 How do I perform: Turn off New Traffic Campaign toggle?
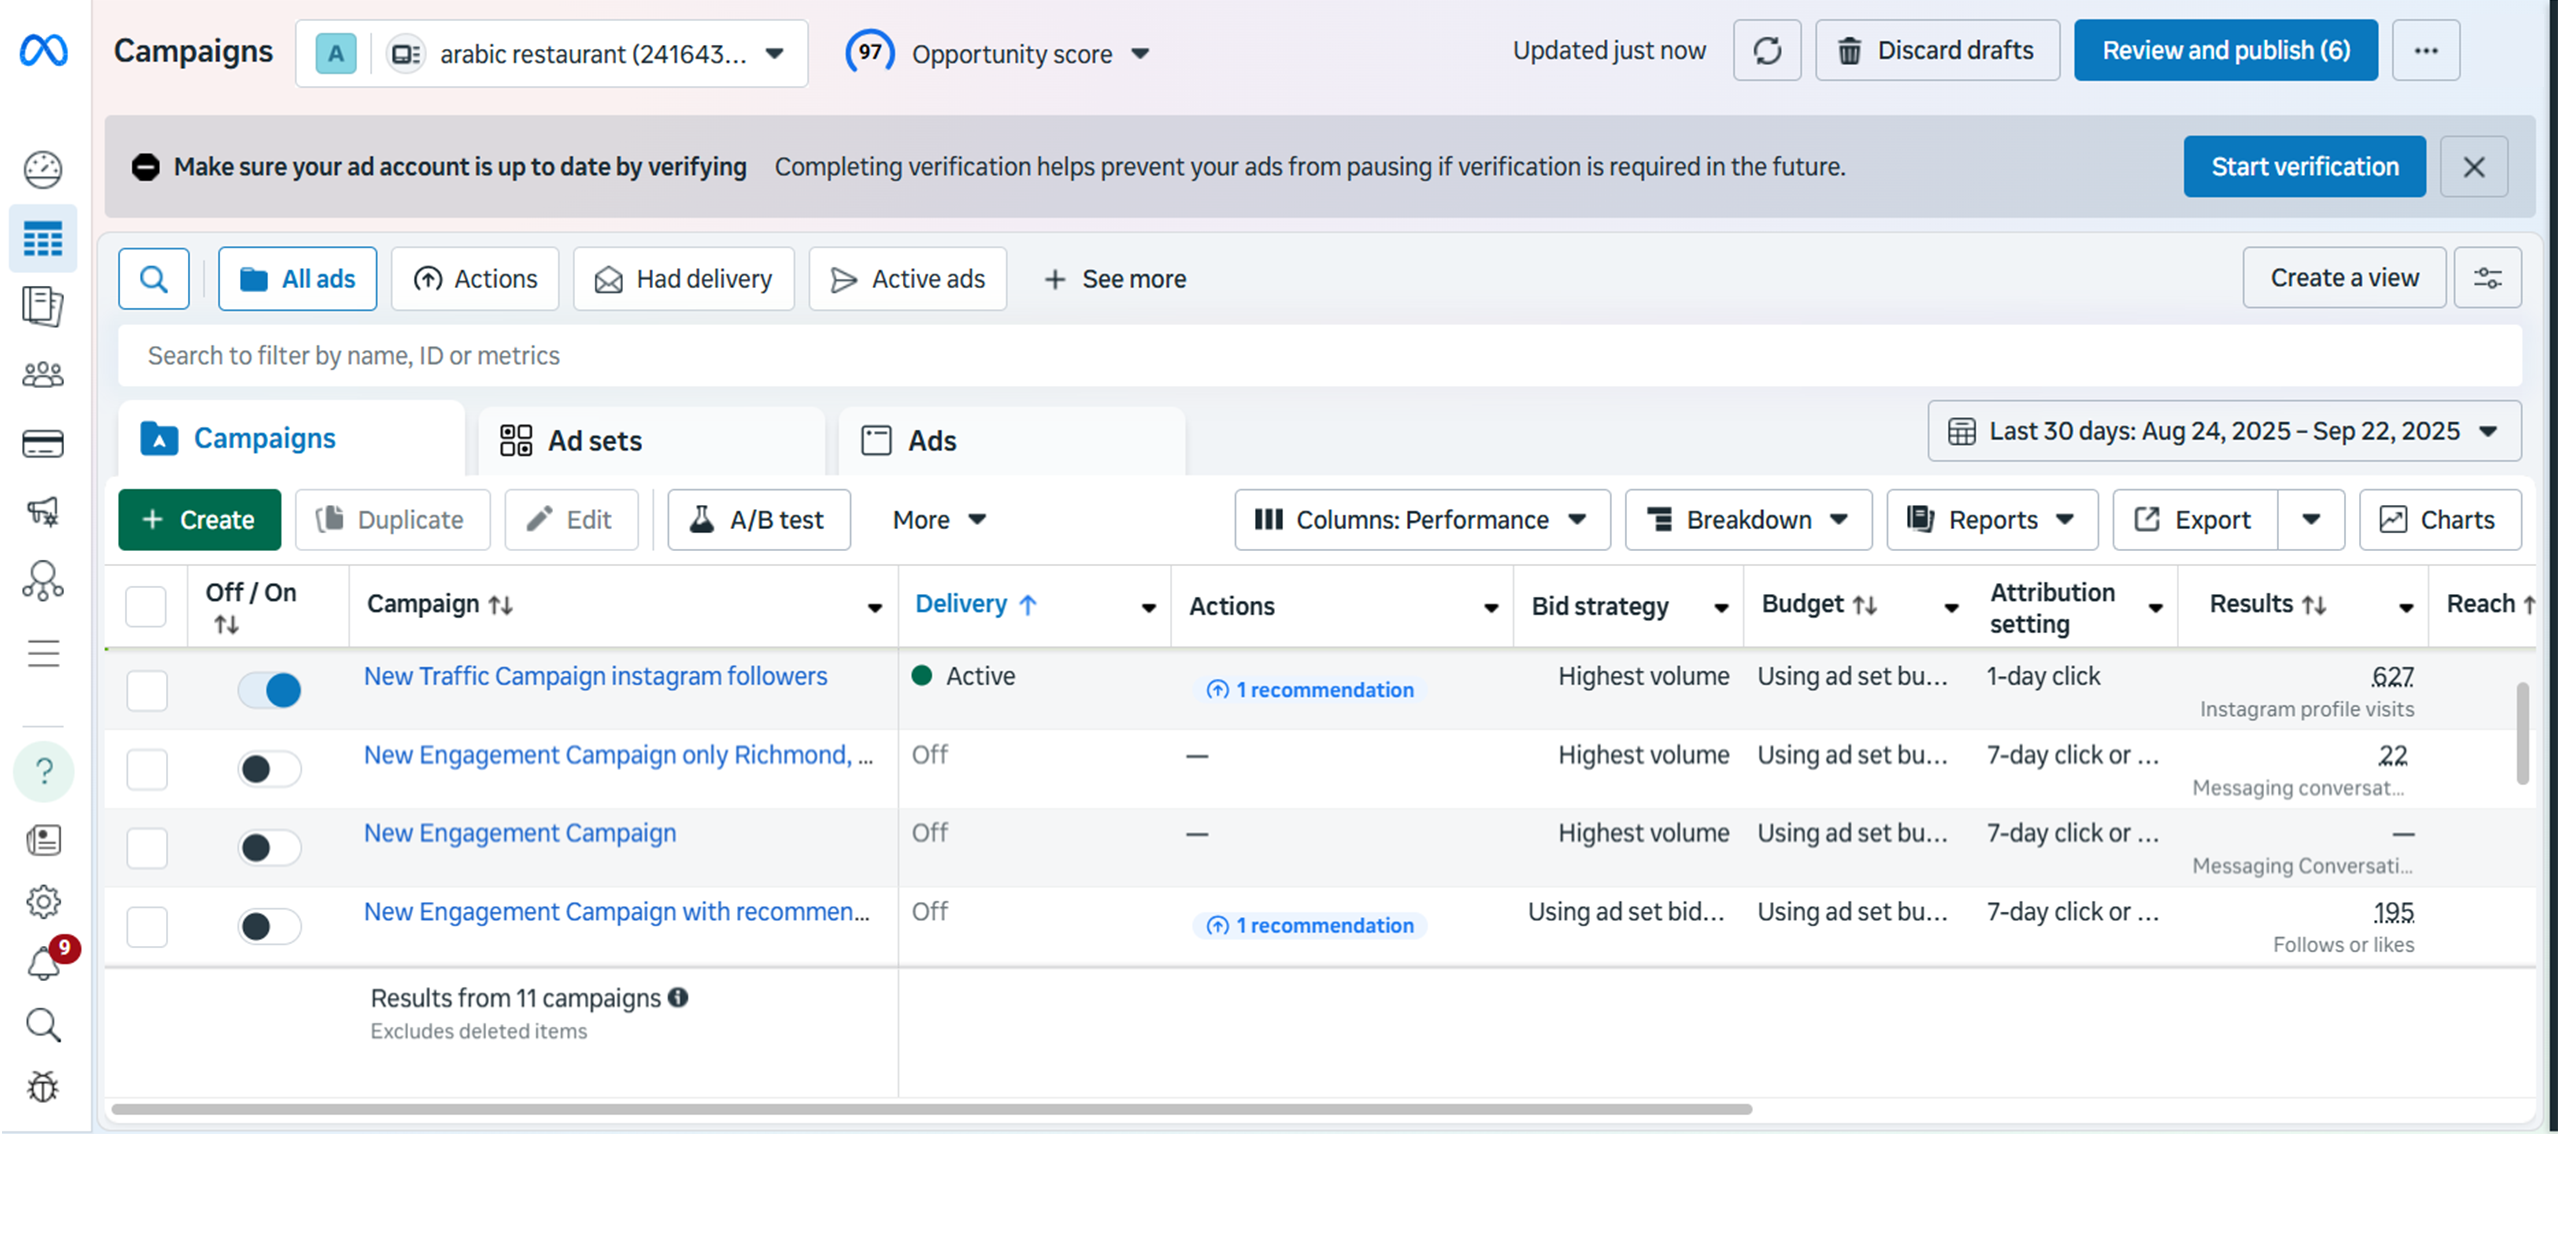(x=269, y=690)
